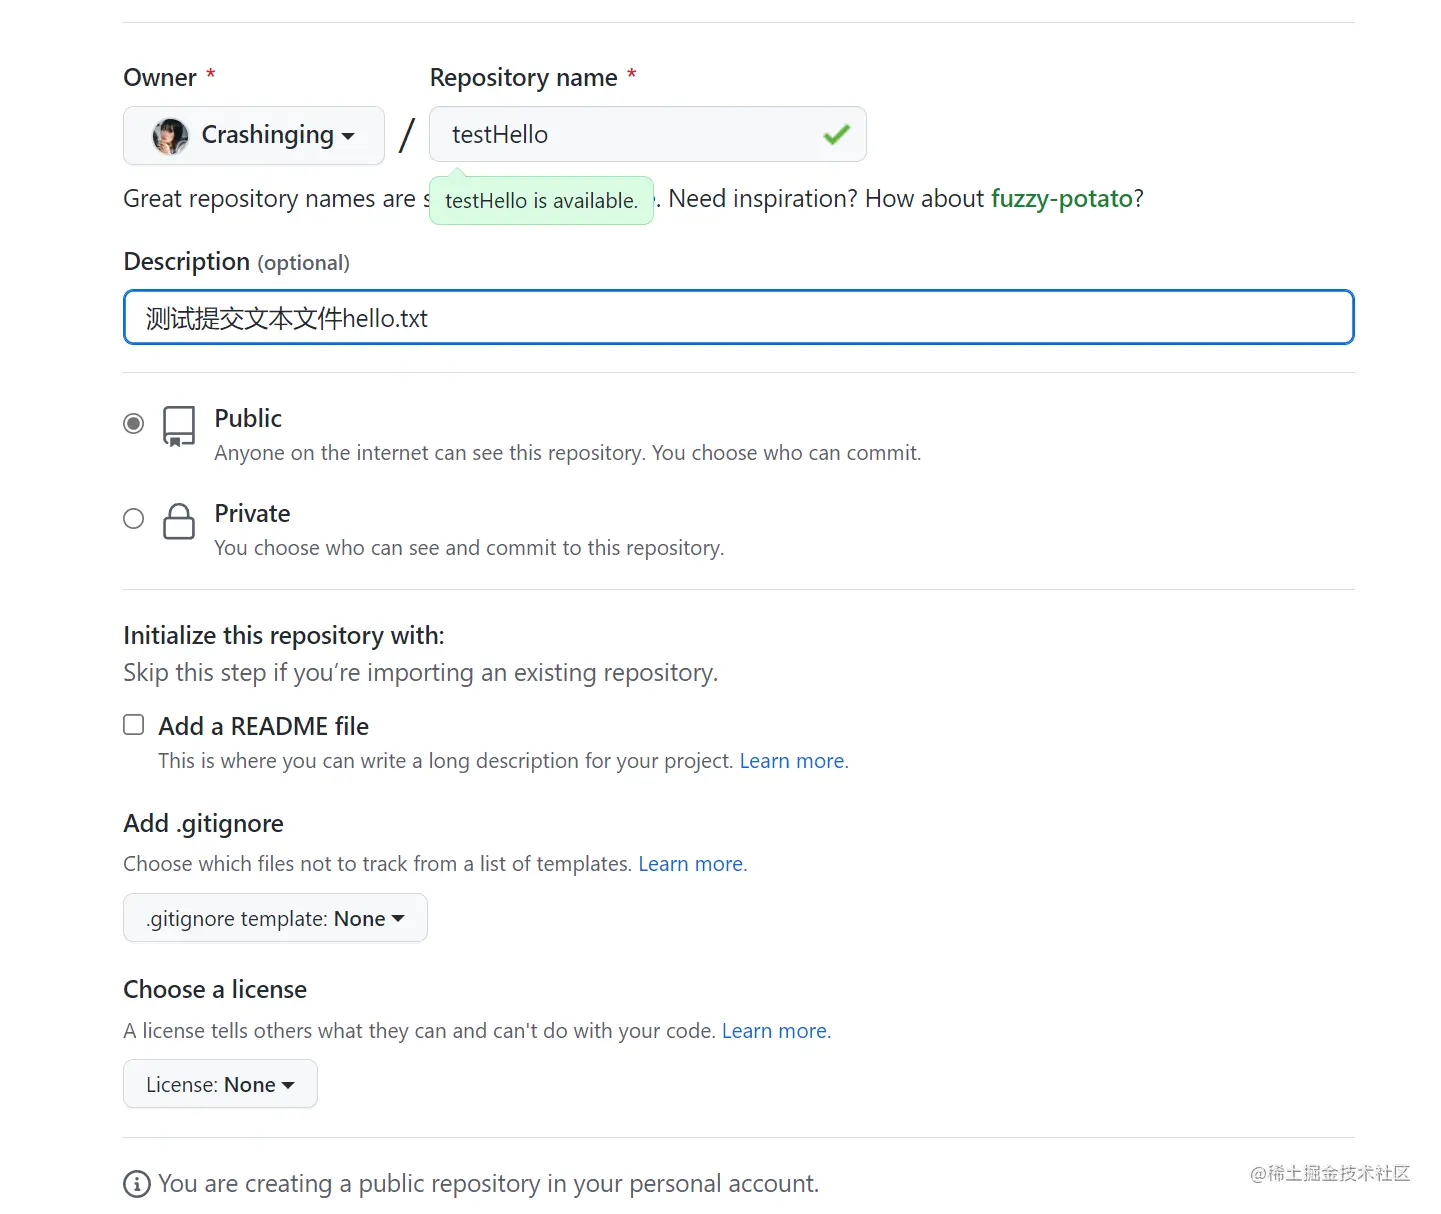
Task: Click the Crashinging owner avatar image
Action: 170,135
